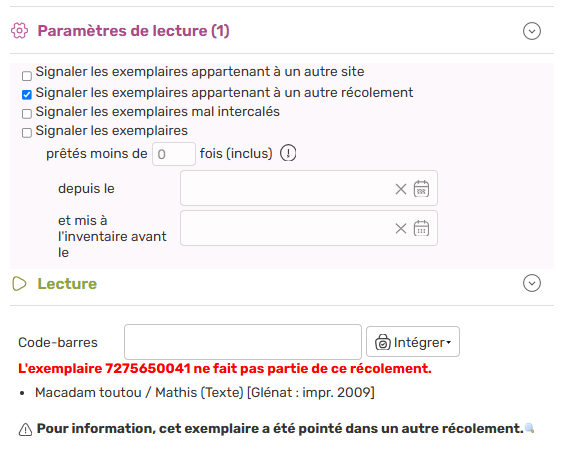Click the magnifier icon after the récolement warning
The image size is (567, 461).
click(529, 428)
